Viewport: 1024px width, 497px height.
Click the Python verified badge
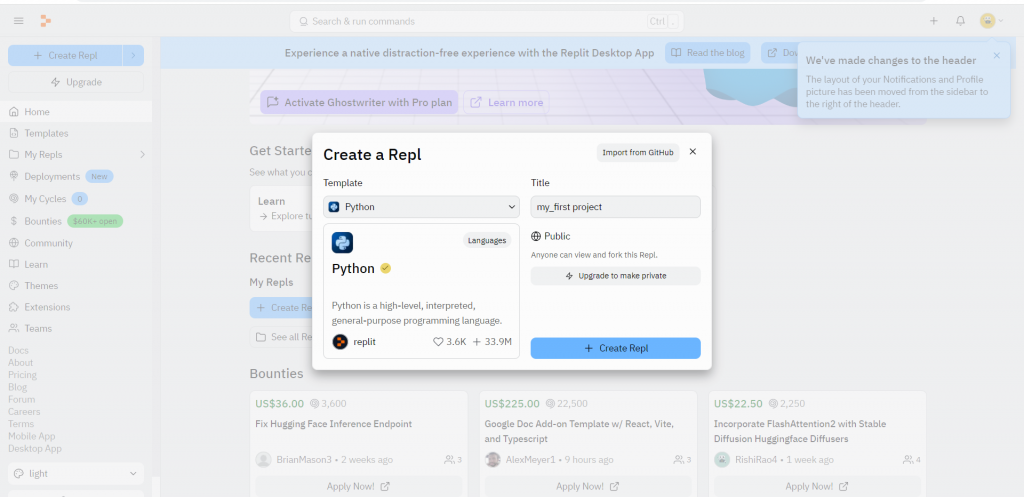(x=385, y=268)
